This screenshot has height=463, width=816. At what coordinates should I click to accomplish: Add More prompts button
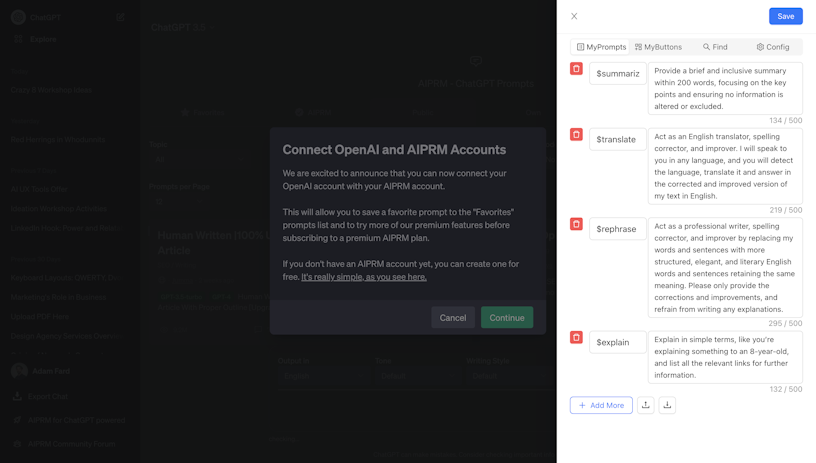point(601,405)
